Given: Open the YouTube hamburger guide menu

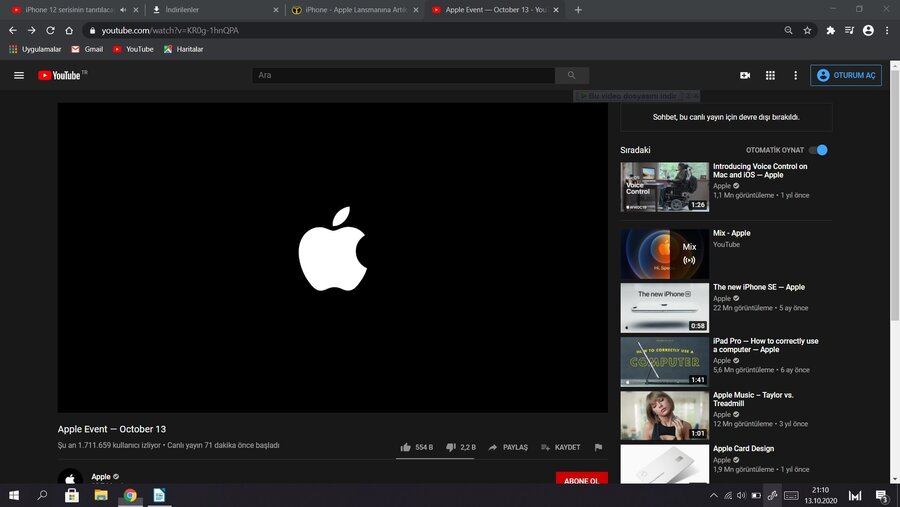Looking at the screenshot, I should pyautogui.click(x=19, y=75).
